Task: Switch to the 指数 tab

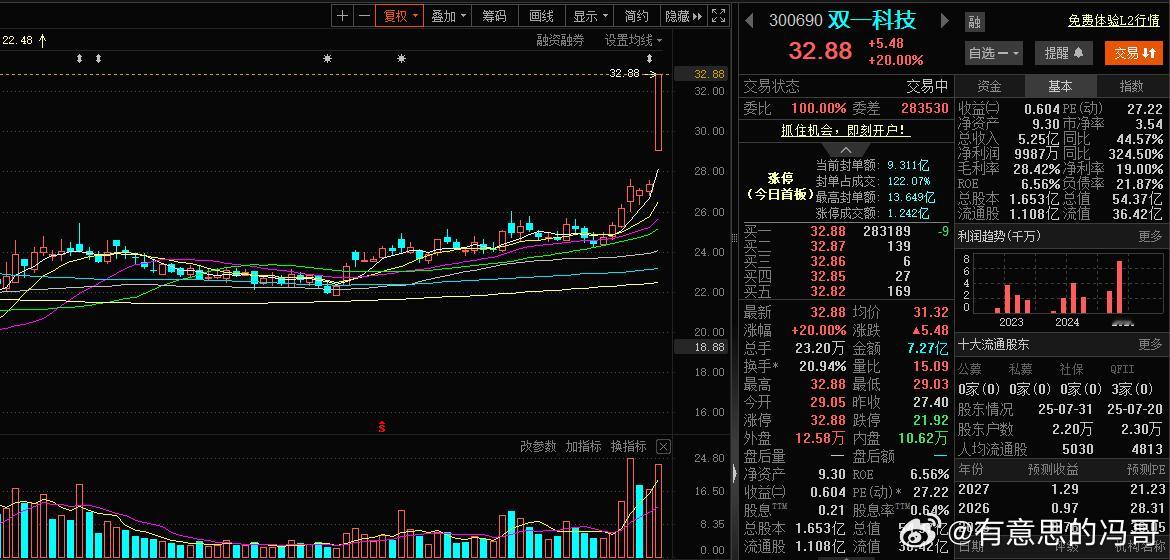Action: pos(1131,87)
